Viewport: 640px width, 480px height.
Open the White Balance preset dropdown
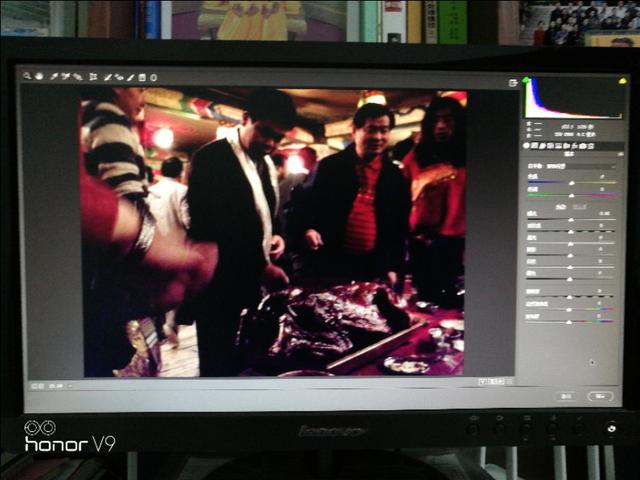(581, 167)
